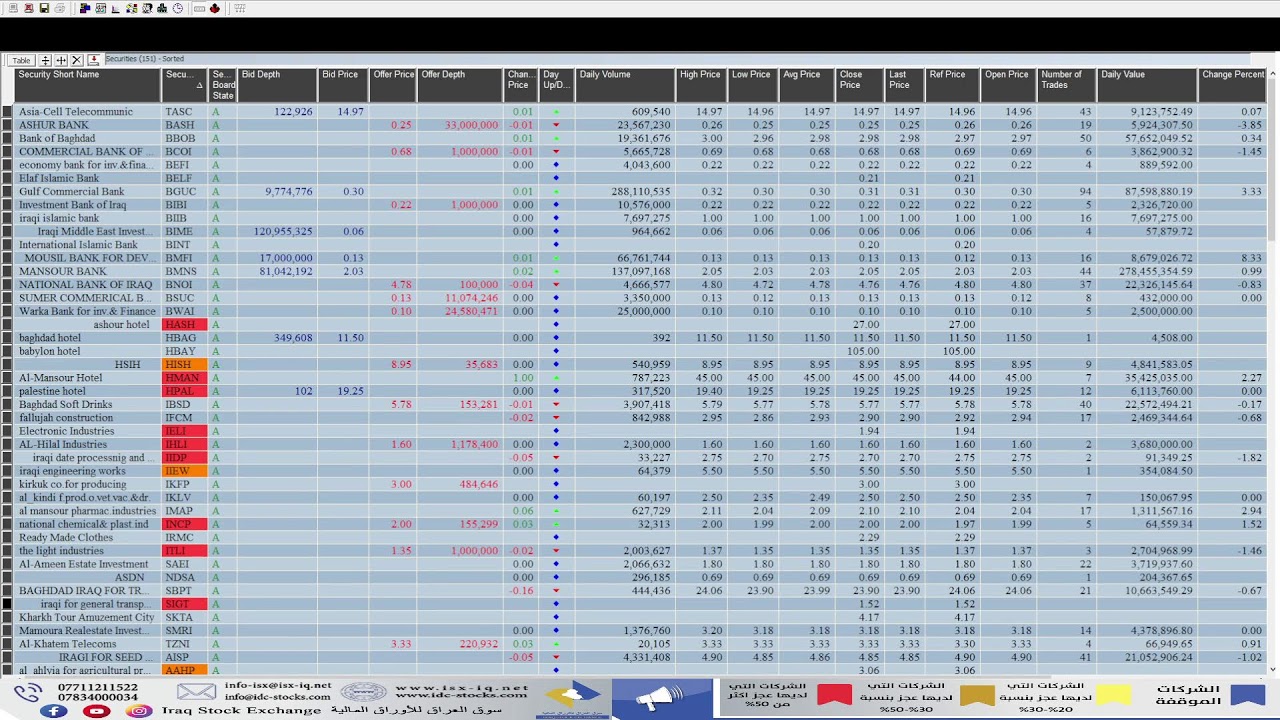This screenshot has width=1280, height=720.
Task: Click the red crossed-out monitor toolbar icon
Action: [29, 8]
